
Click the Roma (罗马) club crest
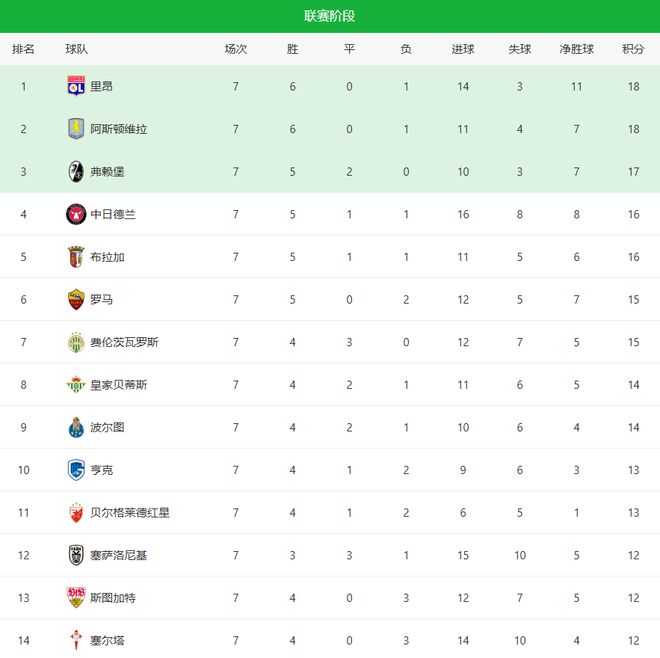(x=75, y=299)
